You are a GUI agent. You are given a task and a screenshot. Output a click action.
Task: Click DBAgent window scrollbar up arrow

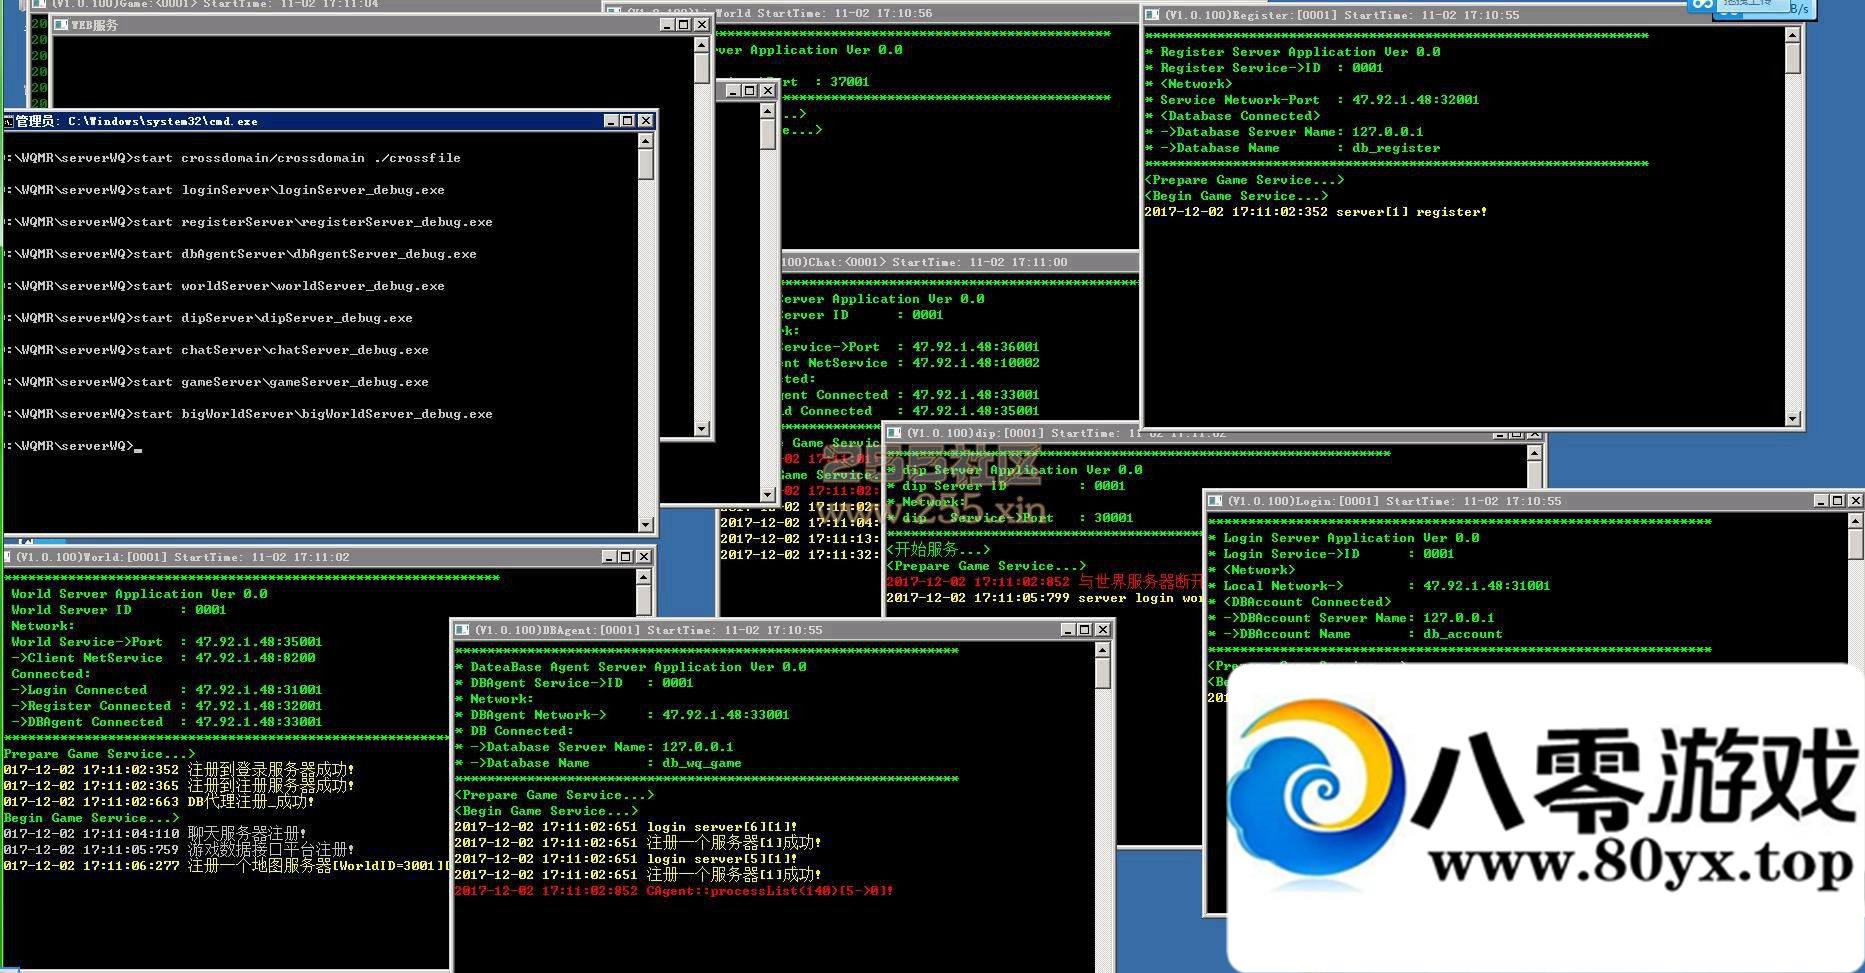pos(1102,650)
